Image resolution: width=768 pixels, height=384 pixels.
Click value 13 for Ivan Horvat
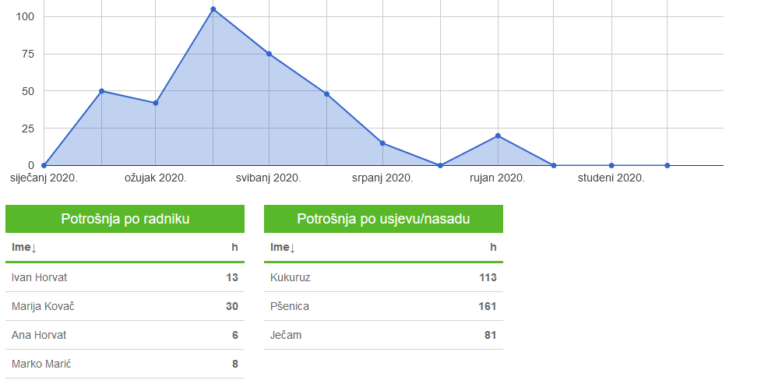(x=232, y=278)
